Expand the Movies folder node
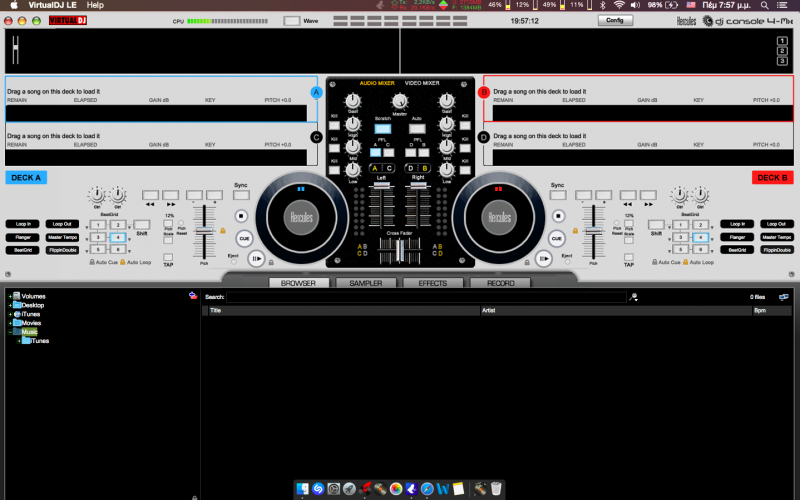The image size is (800, 500). [11, 323]
